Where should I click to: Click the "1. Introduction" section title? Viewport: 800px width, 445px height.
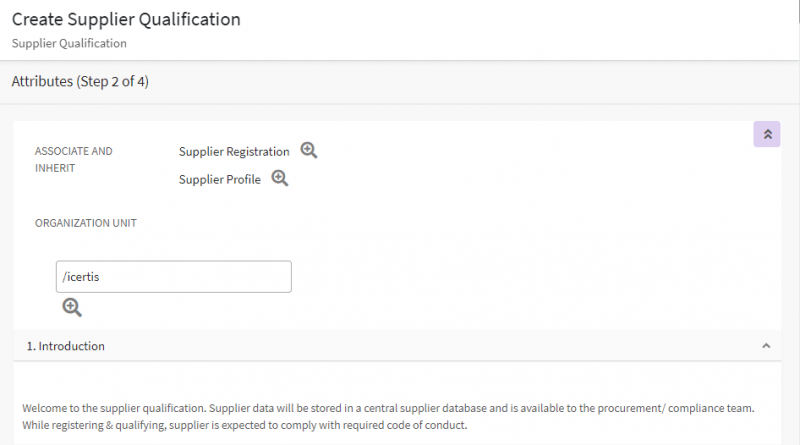[x=65, y=346]
